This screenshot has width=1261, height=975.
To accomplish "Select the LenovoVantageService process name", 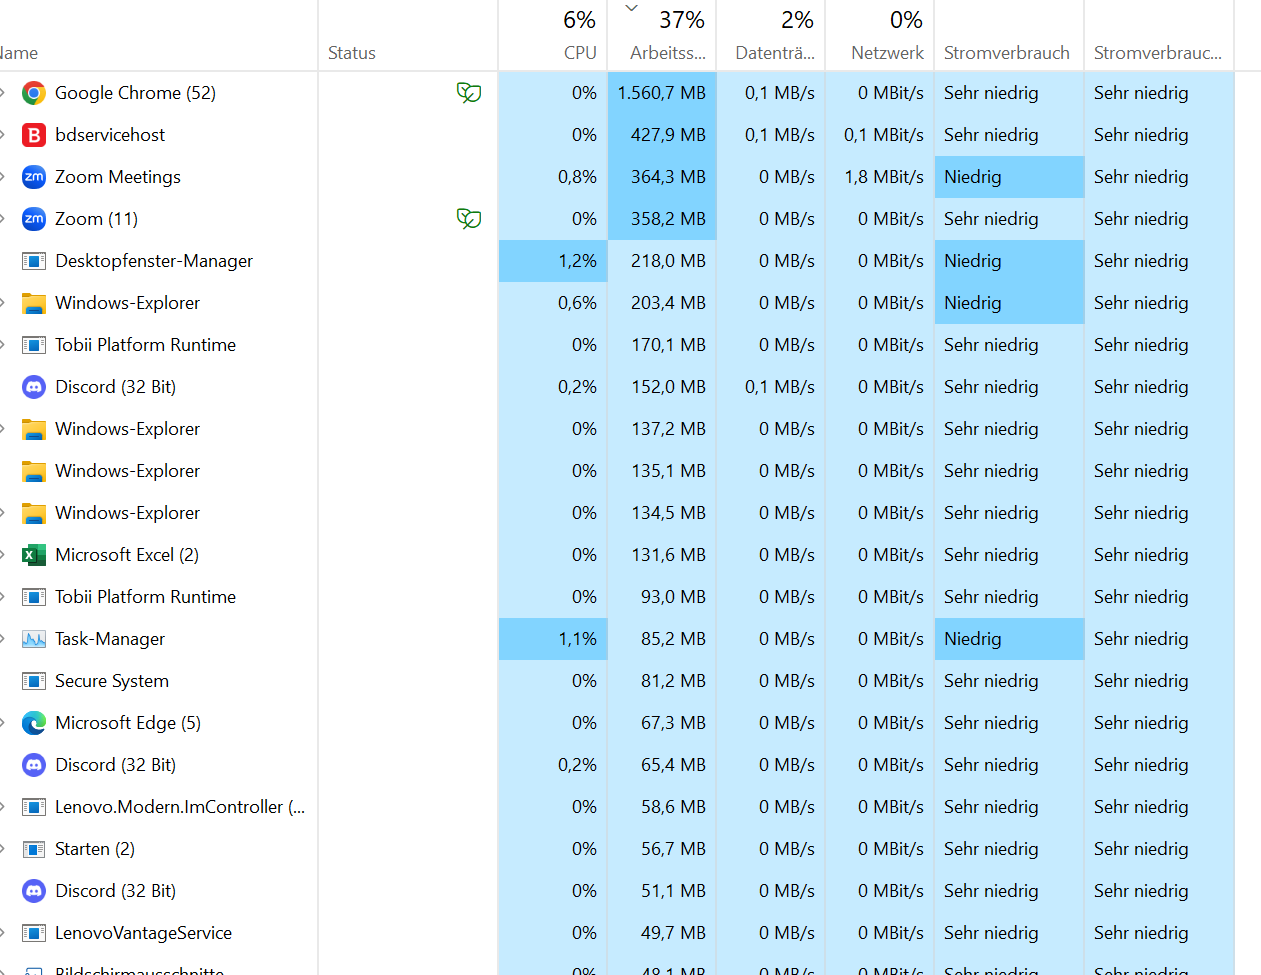I will coord(143,933).
